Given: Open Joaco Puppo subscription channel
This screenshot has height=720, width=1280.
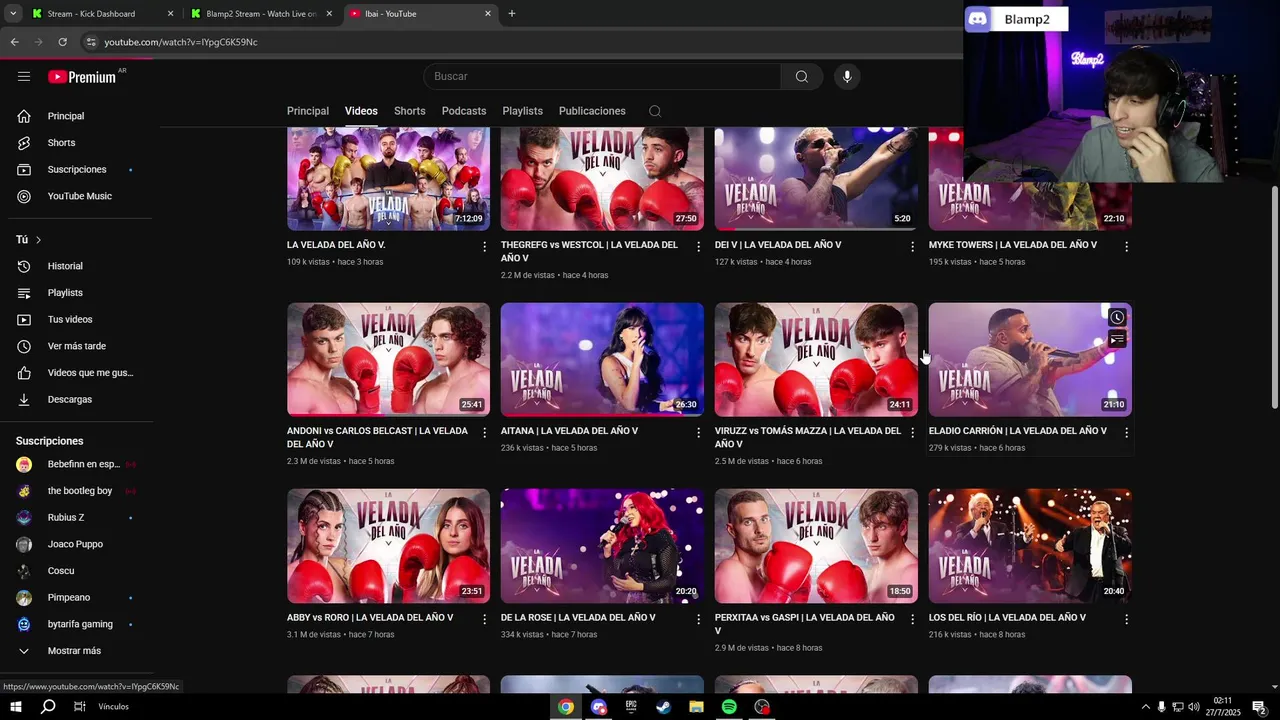Looking at the screenshot, I should pos(76,544).
